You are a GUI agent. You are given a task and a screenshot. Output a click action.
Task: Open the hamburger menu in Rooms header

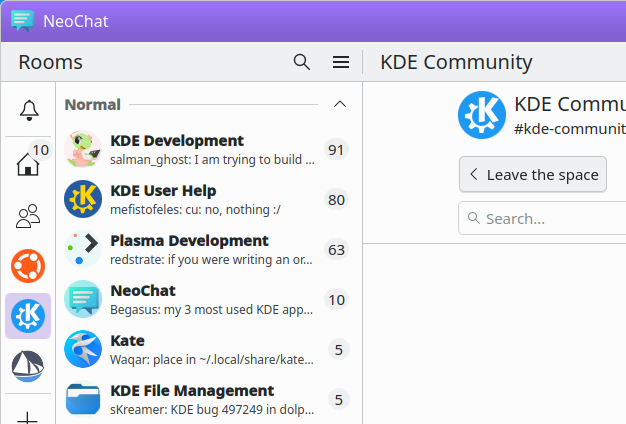341,62
